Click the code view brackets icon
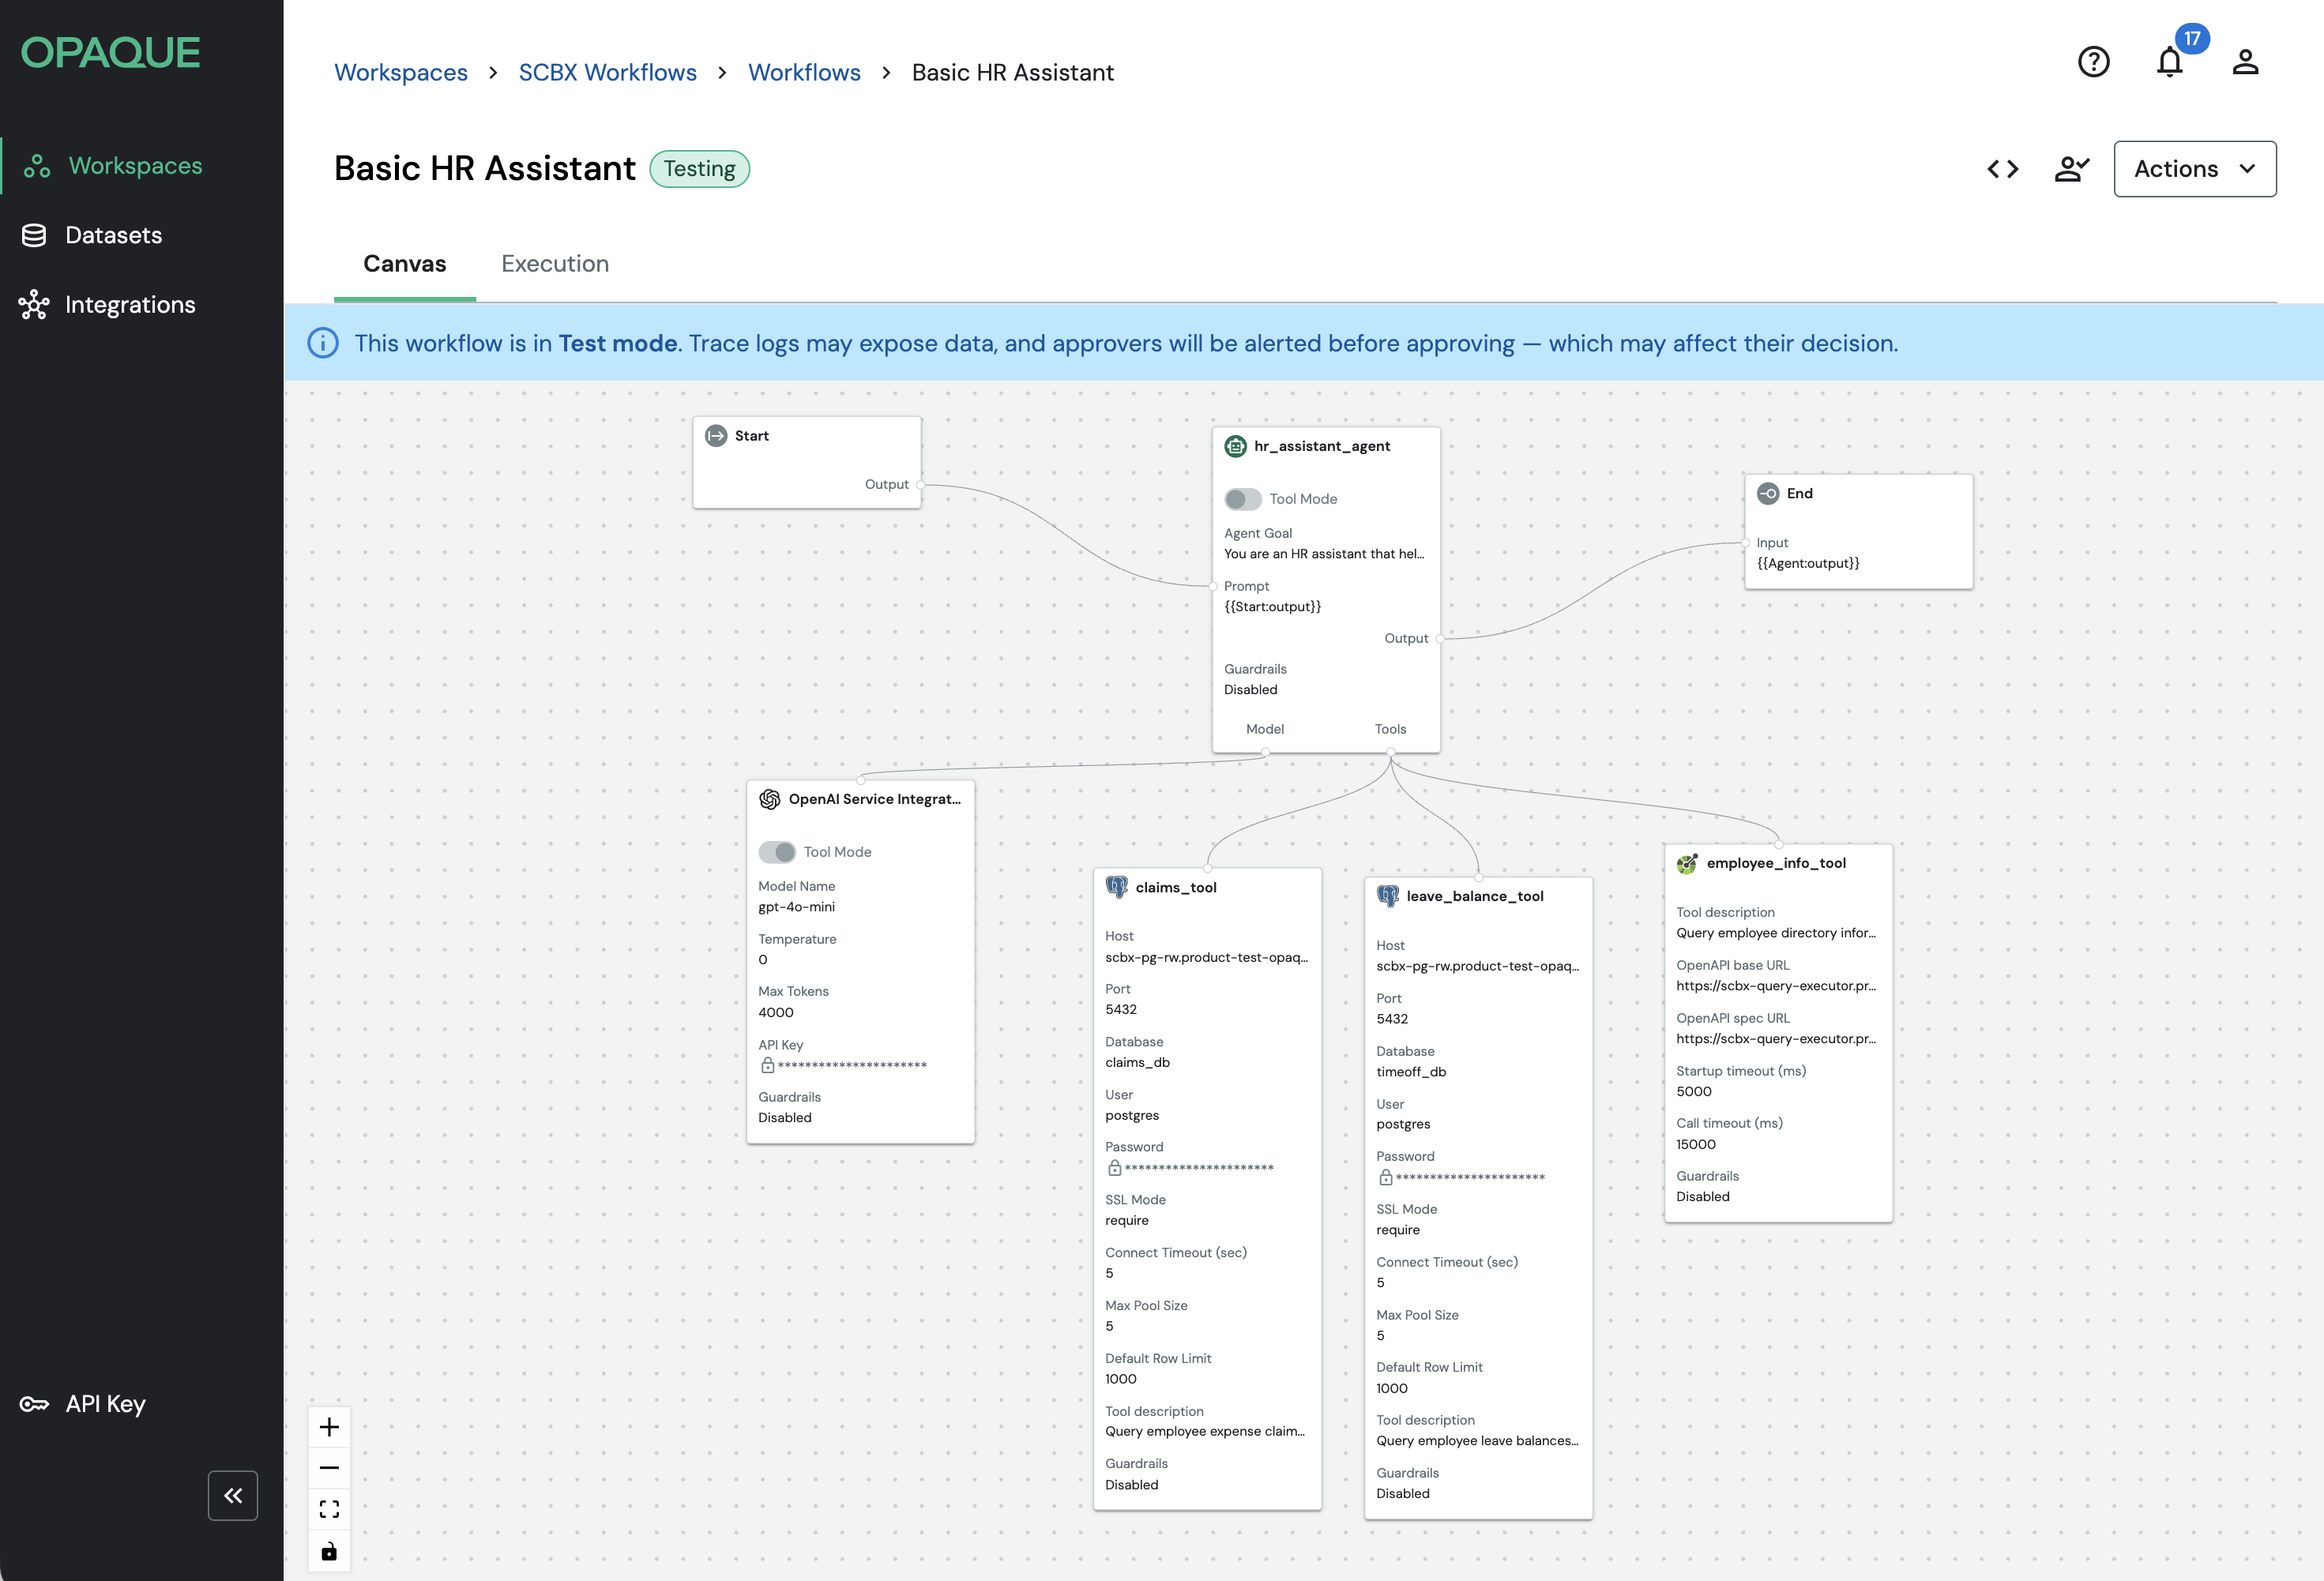The image size is (2324, 1581). 2002,169
